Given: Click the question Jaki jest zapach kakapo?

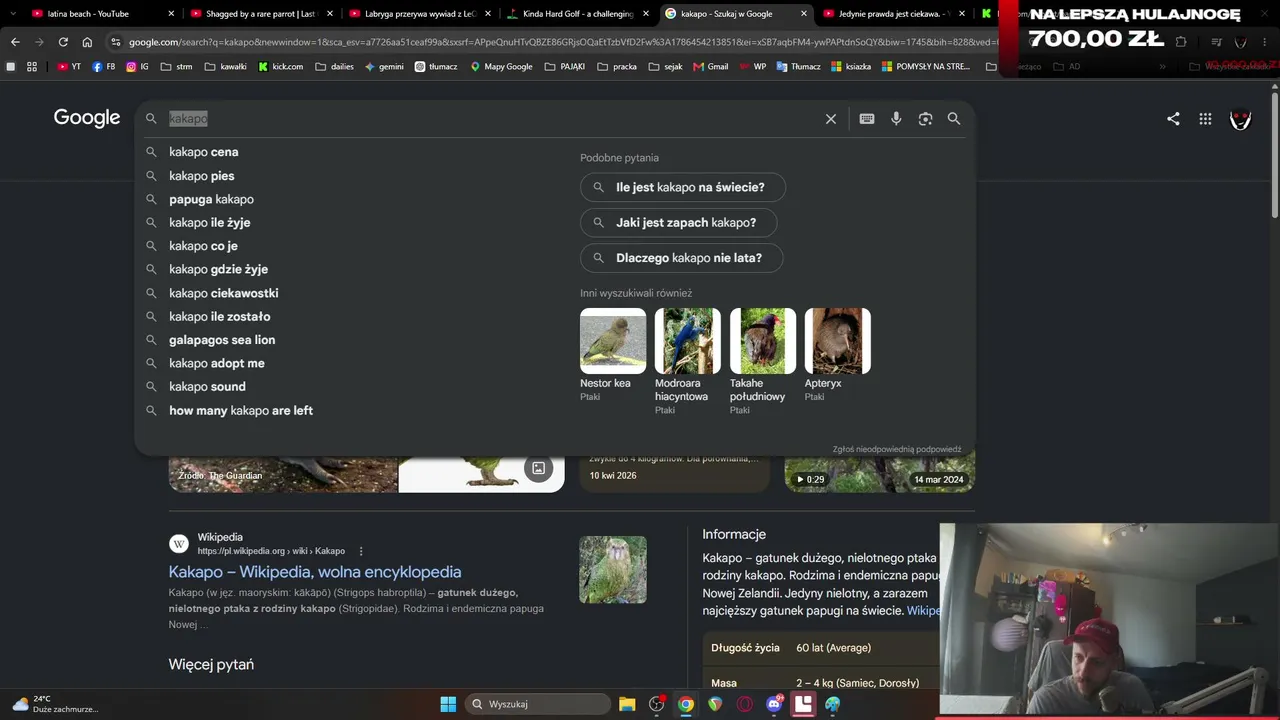Looking at the screenshot, I should (679, 223).
